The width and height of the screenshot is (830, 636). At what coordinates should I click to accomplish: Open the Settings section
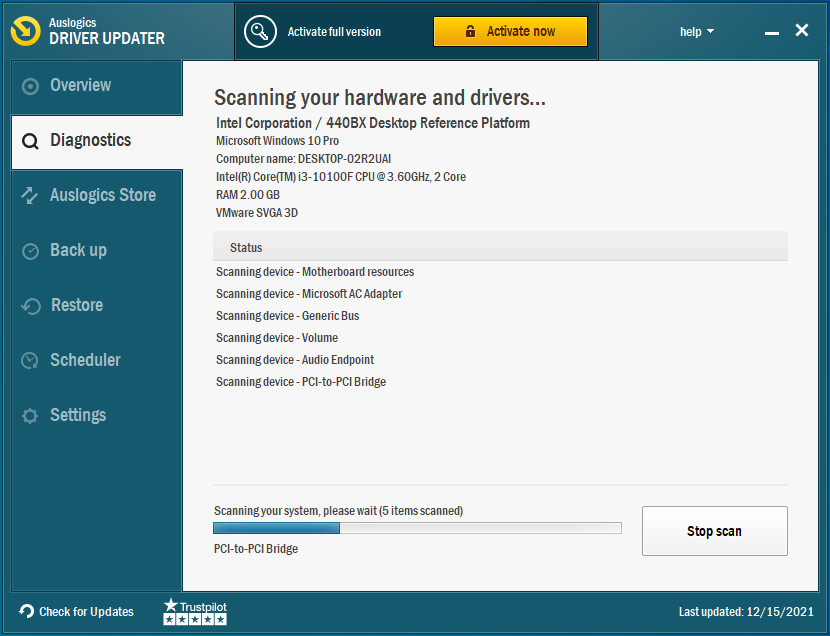click(x=78, y=415)
